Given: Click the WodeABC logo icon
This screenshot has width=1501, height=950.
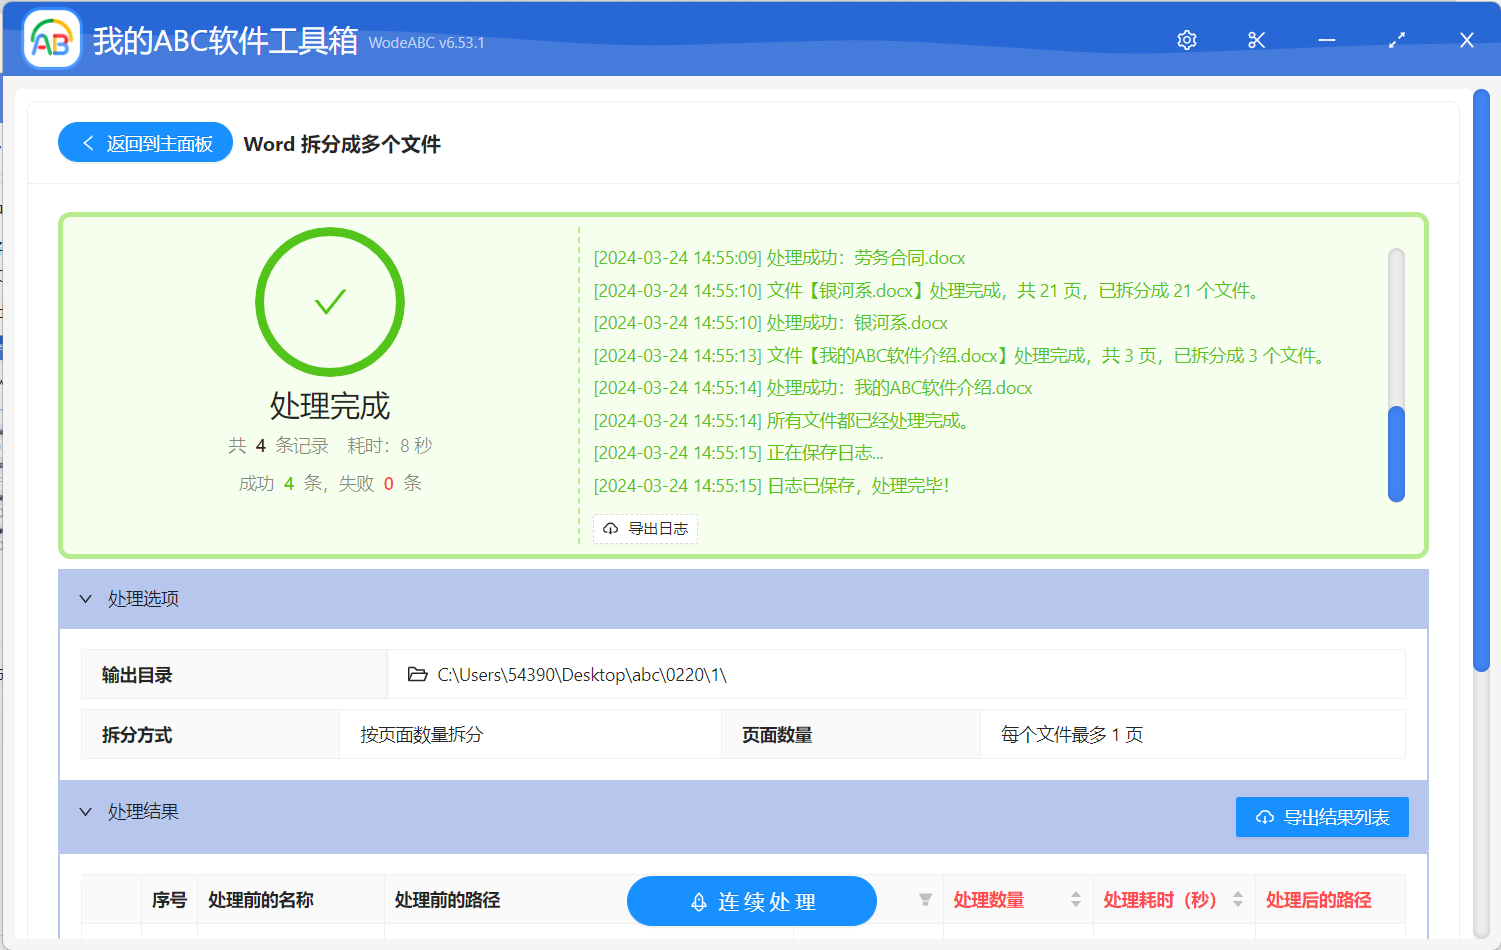Looking at the screenshot, I should (x=51, y=39).
